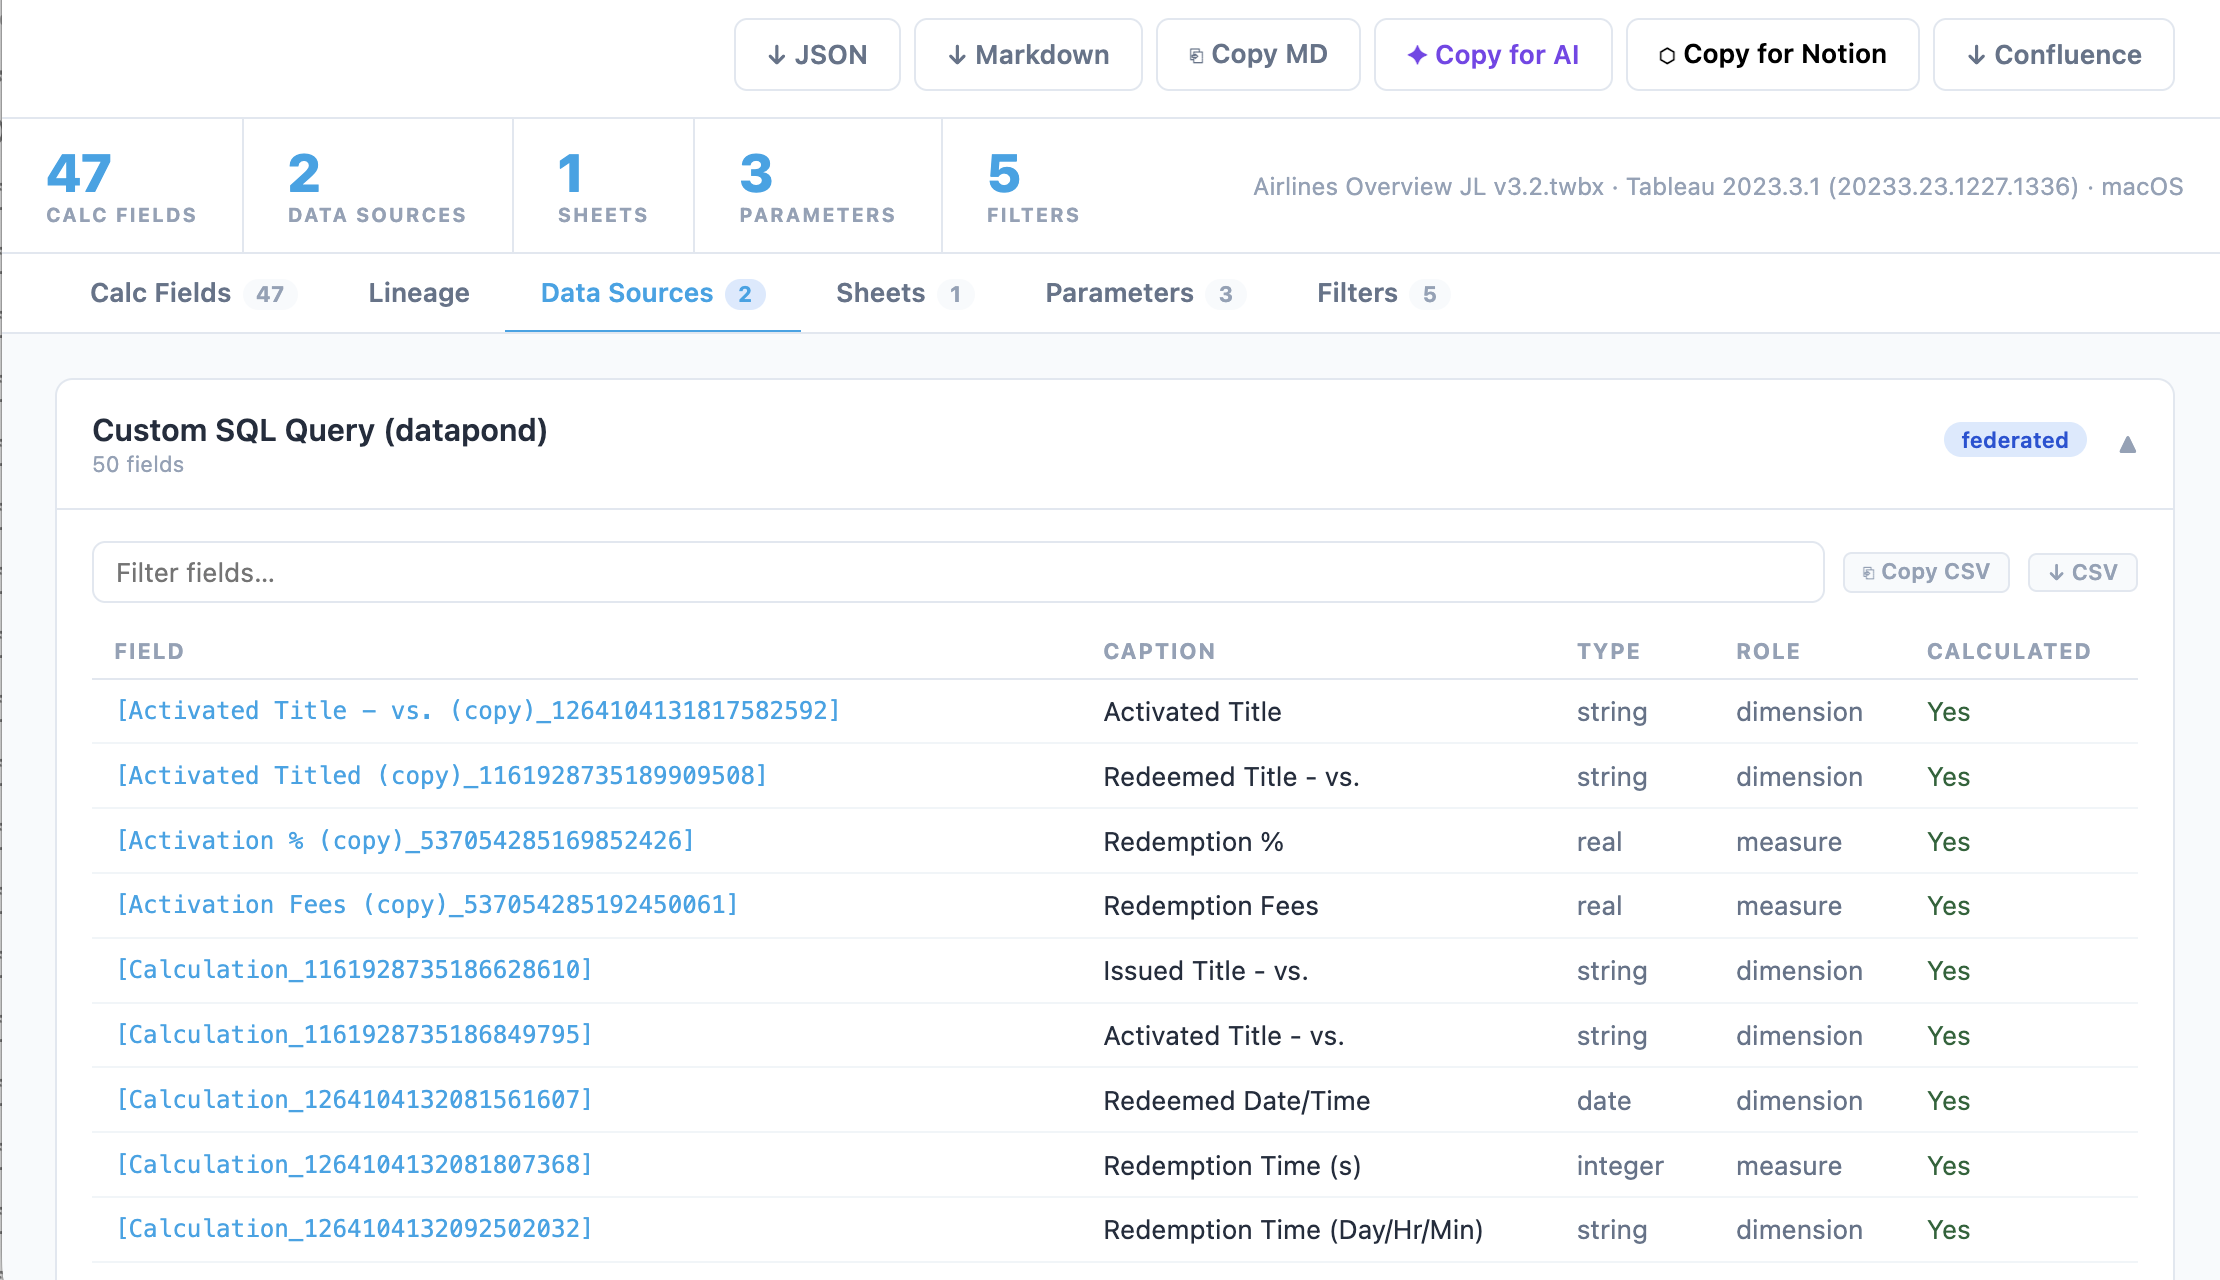The image size is (2220, 1280).
Task: Select field Calculation_1264104132081807368
Action: click(355, 1165)
